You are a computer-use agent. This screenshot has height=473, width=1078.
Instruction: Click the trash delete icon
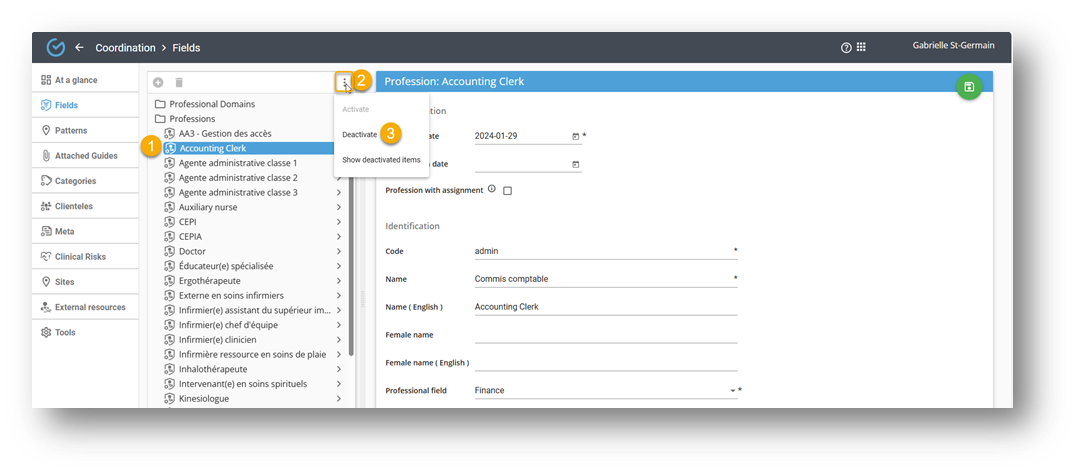[x=179, y=82]
